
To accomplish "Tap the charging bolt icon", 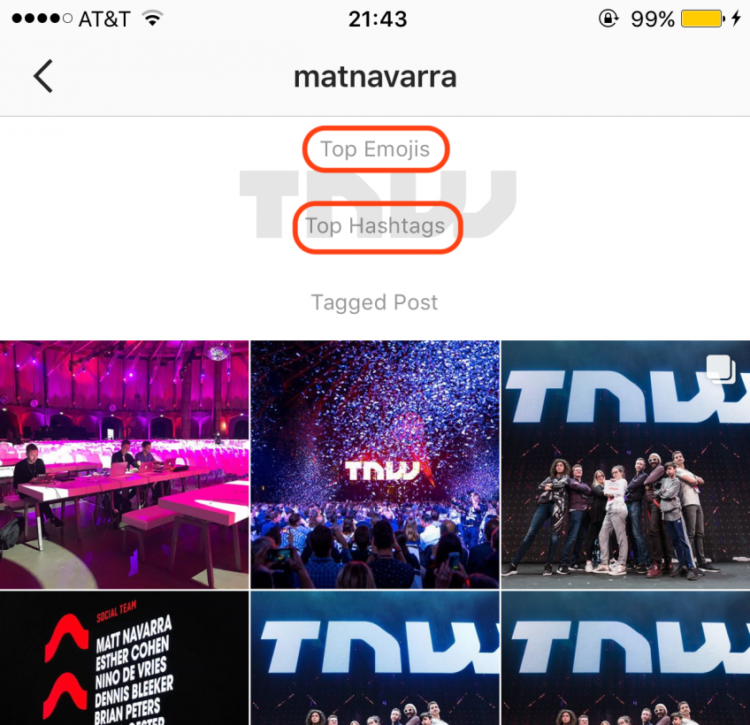I will (x=736, y=19).
